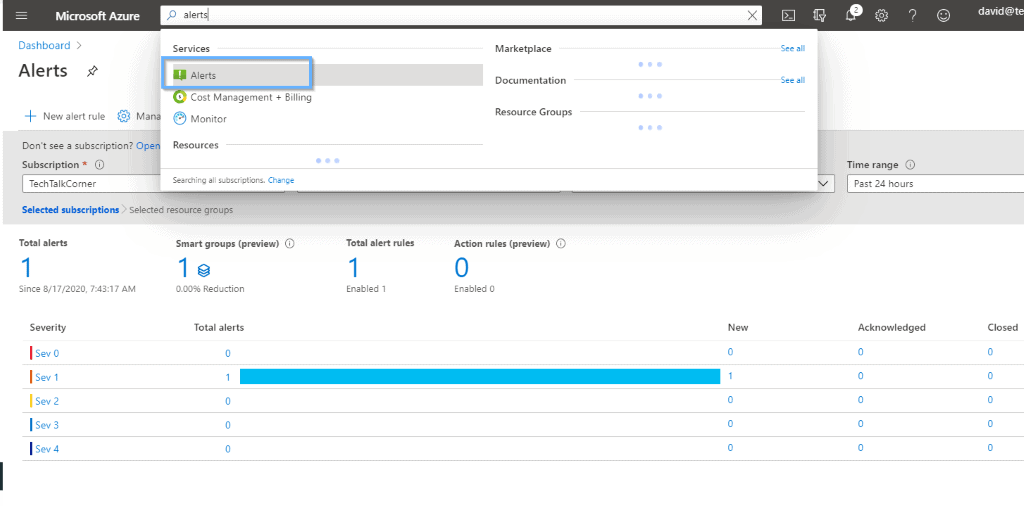The width and height of the screenshot is (1024, 506).
Task: Click the Open link after 'Don't see a subscription?'
Action: click(x=148, y=146)
